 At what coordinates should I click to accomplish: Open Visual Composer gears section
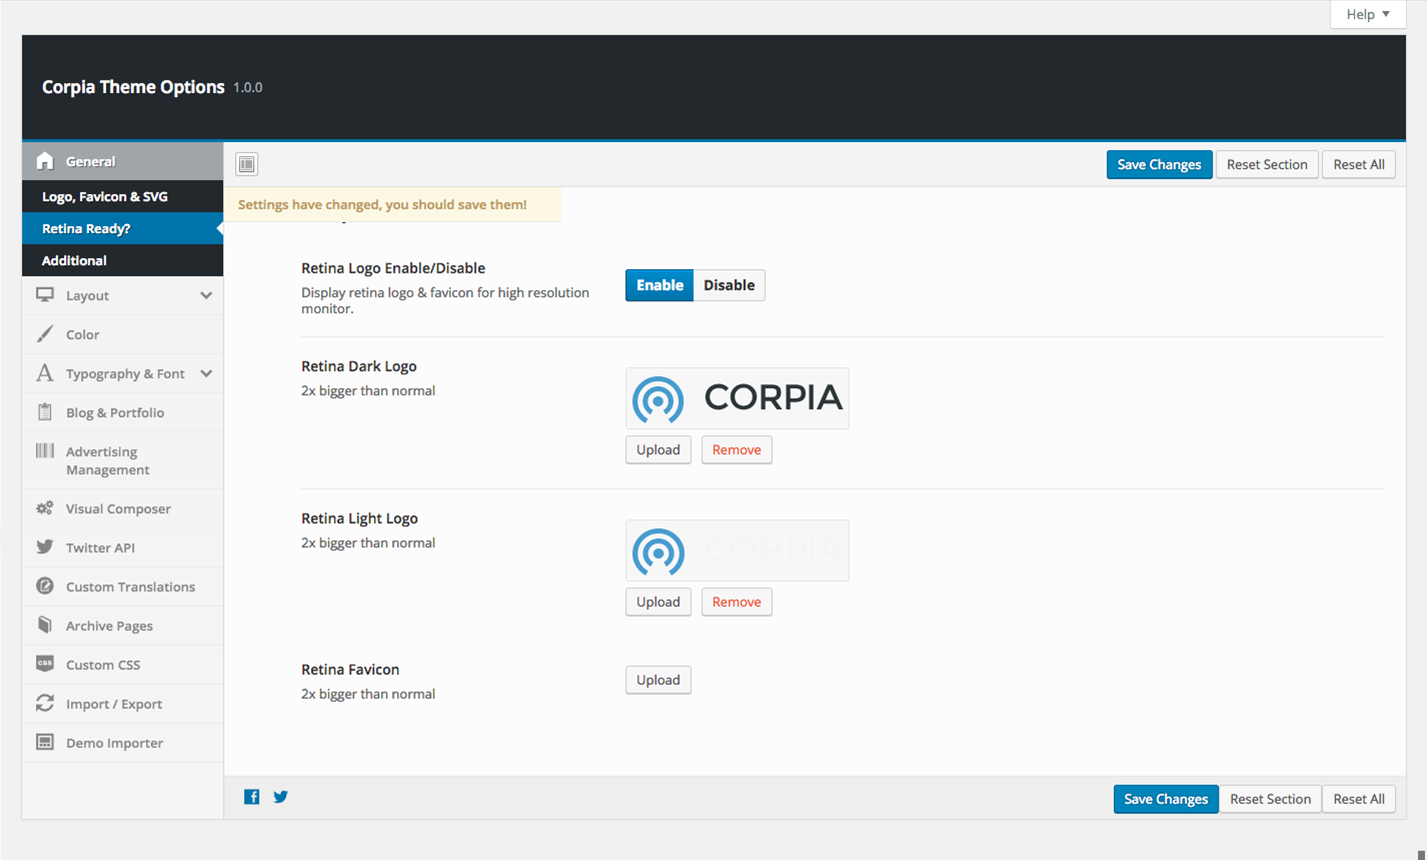[x=118, y=509]
